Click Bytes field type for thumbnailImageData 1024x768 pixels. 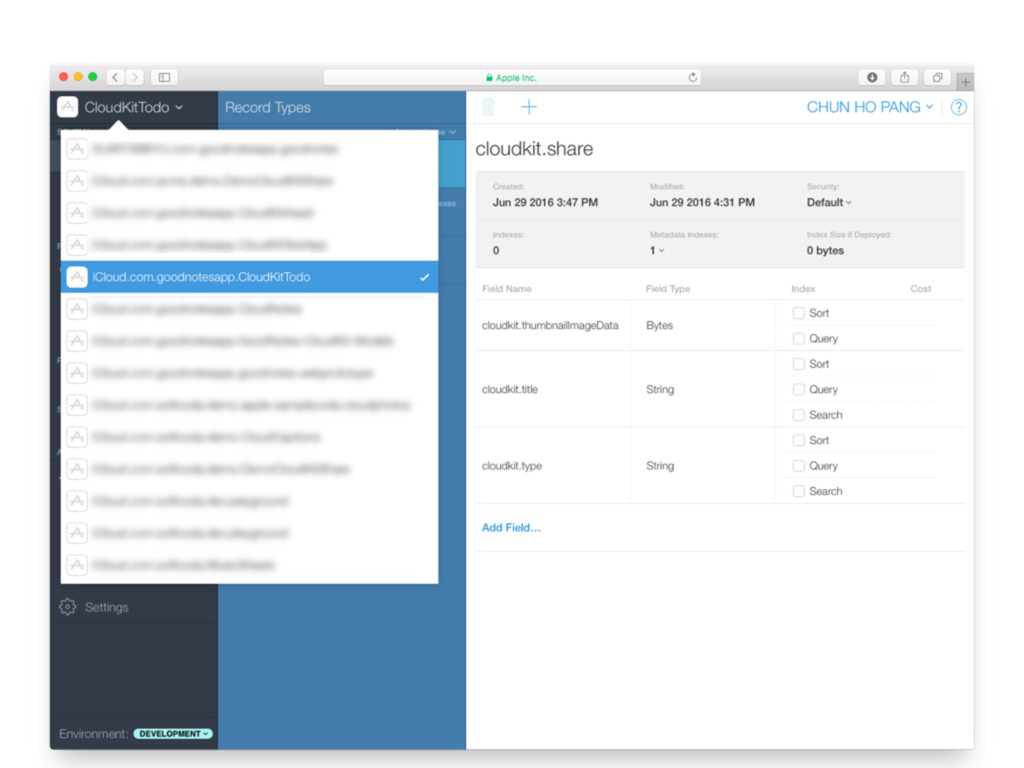660,325
